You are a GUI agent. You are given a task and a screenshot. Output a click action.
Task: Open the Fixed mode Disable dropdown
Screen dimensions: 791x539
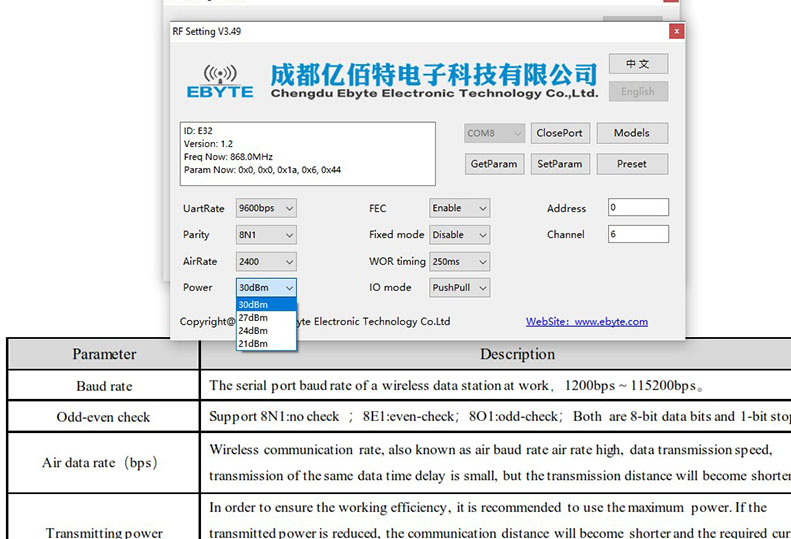click(x=460, y=235)
